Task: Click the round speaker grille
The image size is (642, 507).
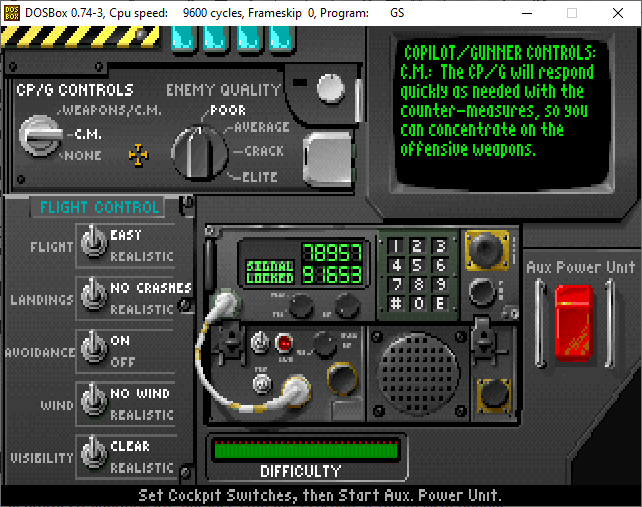Action: [418, 374]
